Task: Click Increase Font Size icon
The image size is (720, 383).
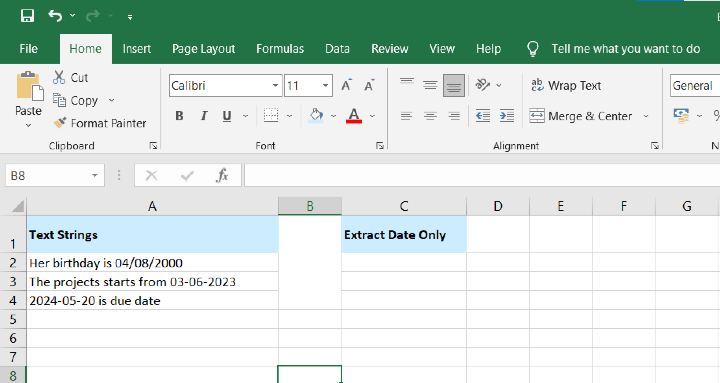Action: 347,85
